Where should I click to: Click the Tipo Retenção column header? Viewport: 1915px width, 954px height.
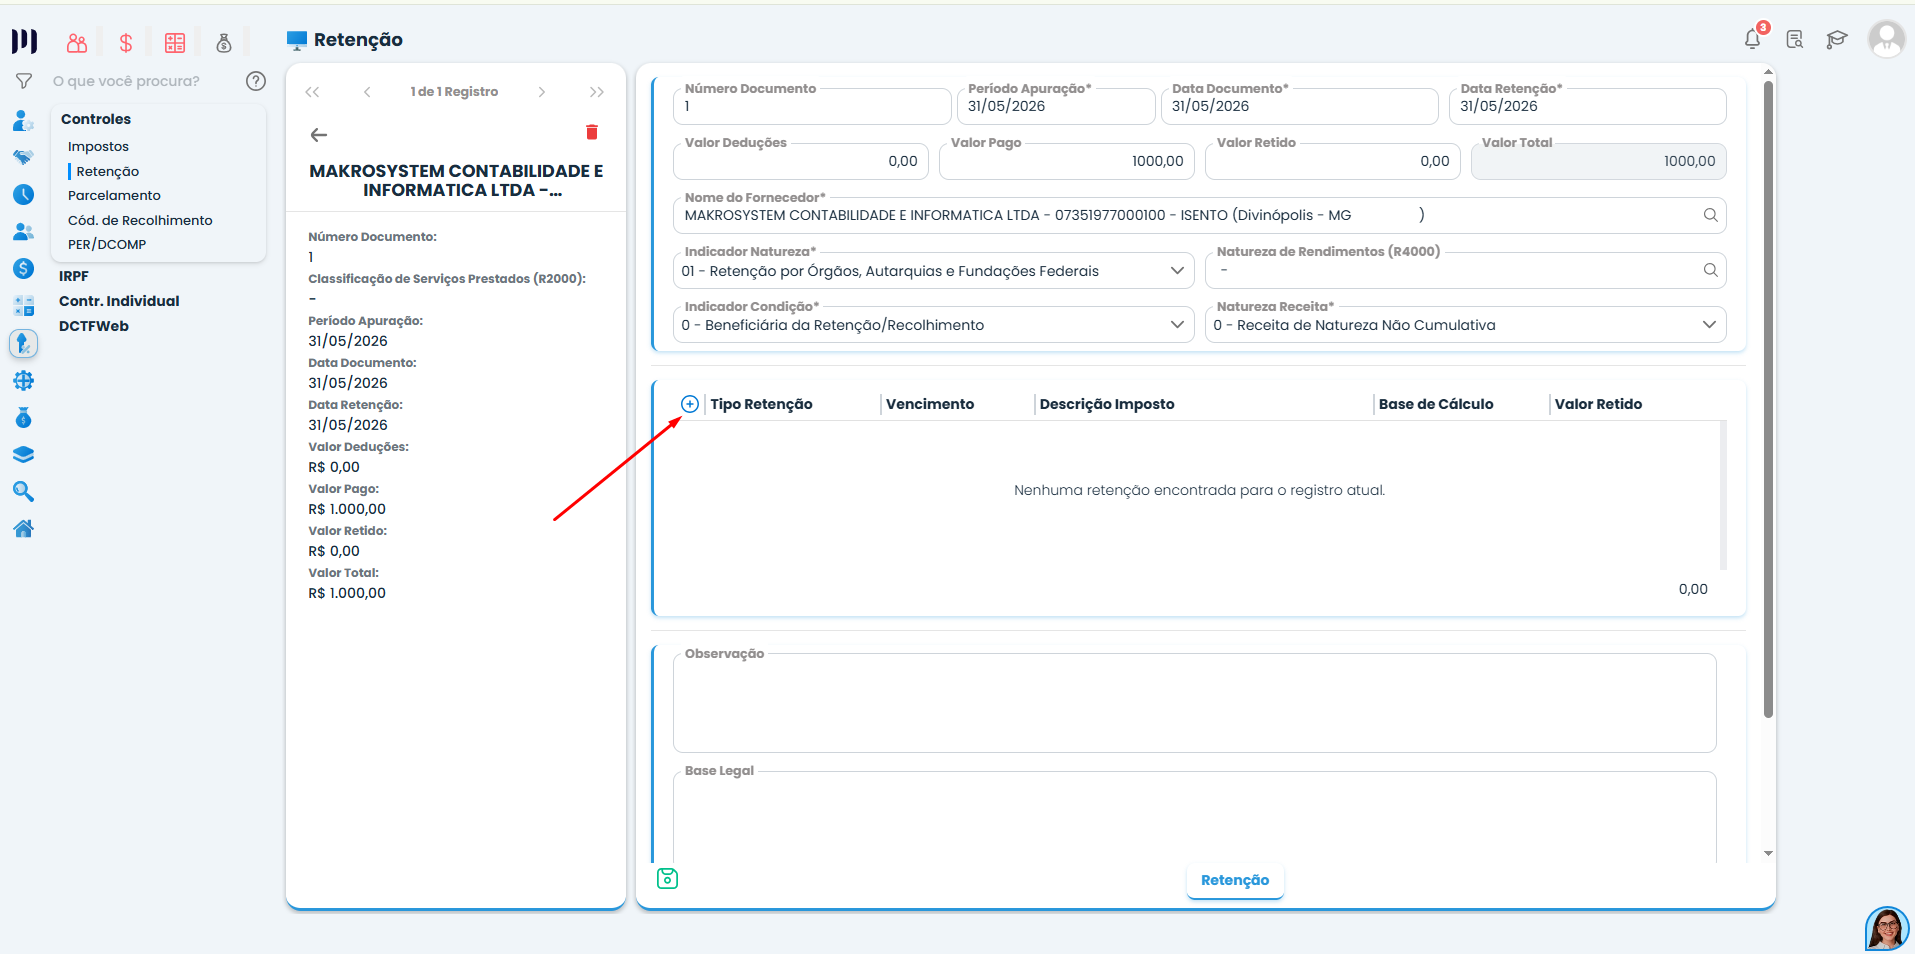click(761, 404)
